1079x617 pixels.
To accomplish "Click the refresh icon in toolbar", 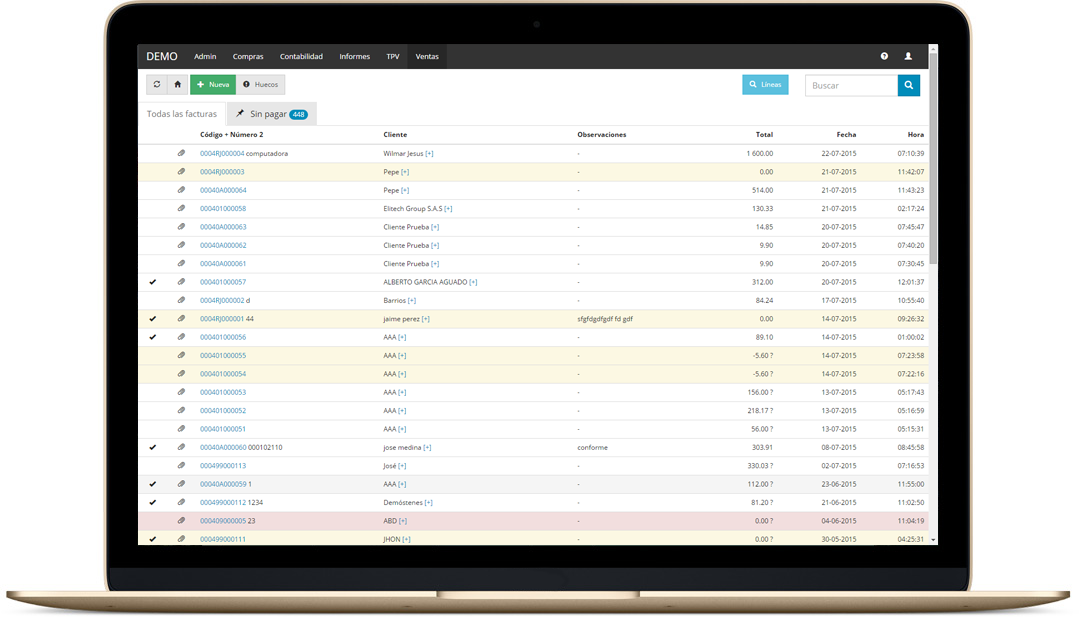I will point(157,85).
